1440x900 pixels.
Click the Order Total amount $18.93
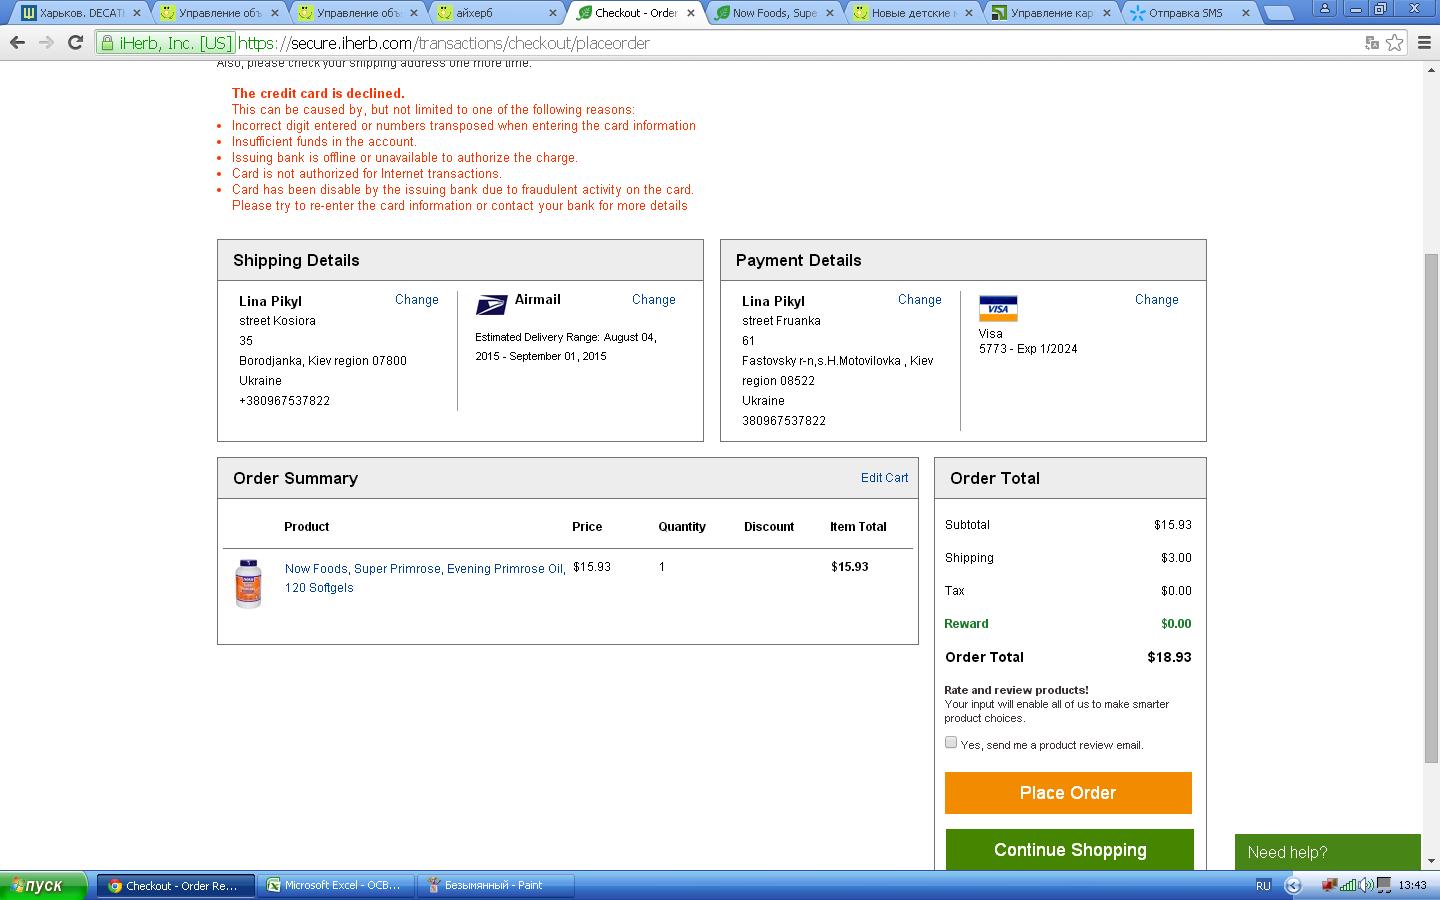tap(1169, 657)
